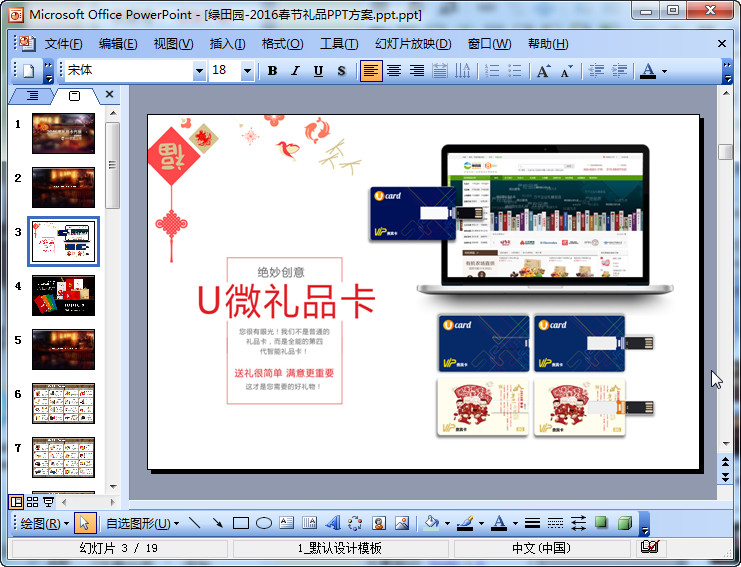The height and width of the screenshot is (567, 741).
Task: Increase indent level
Action: (x=620, y=71)
